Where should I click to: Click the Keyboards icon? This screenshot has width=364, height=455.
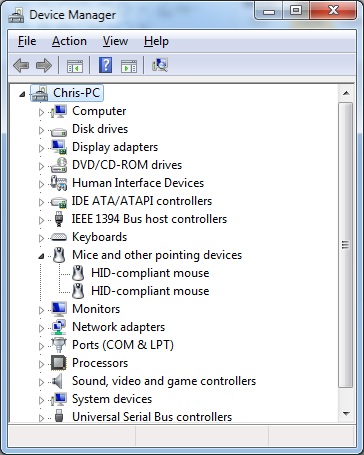pyautogui.click(x=59, y=237)
